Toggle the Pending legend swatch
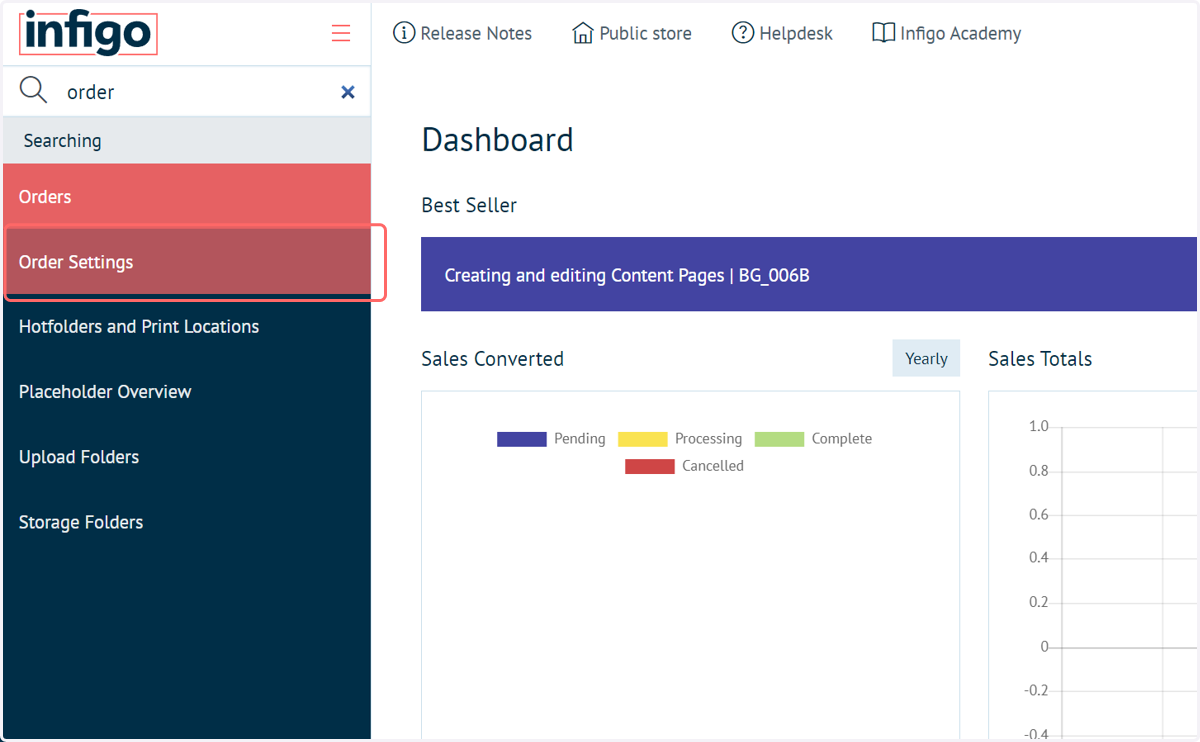This screenshot has width=1200, height=742. point(522,439)
